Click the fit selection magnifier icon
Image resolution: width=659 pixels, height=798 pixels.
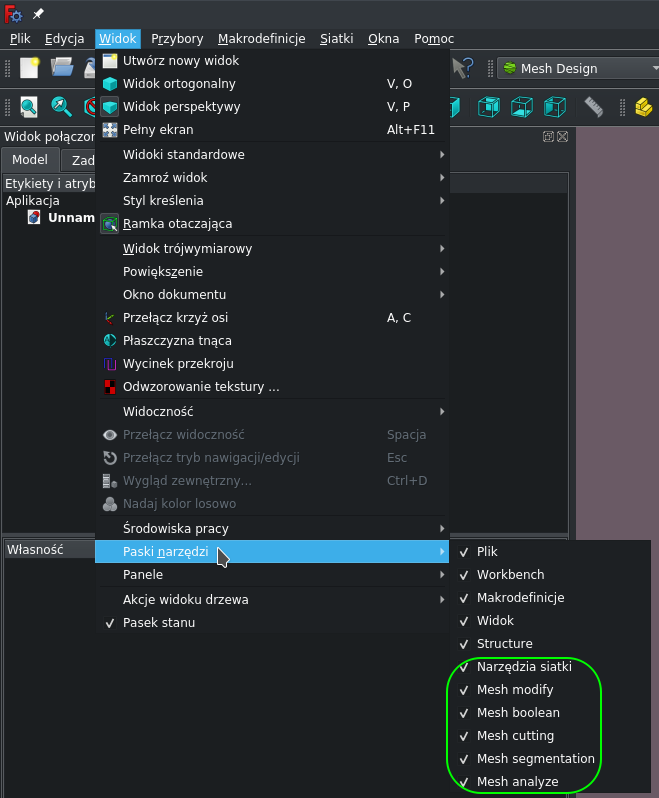[62, 107]
